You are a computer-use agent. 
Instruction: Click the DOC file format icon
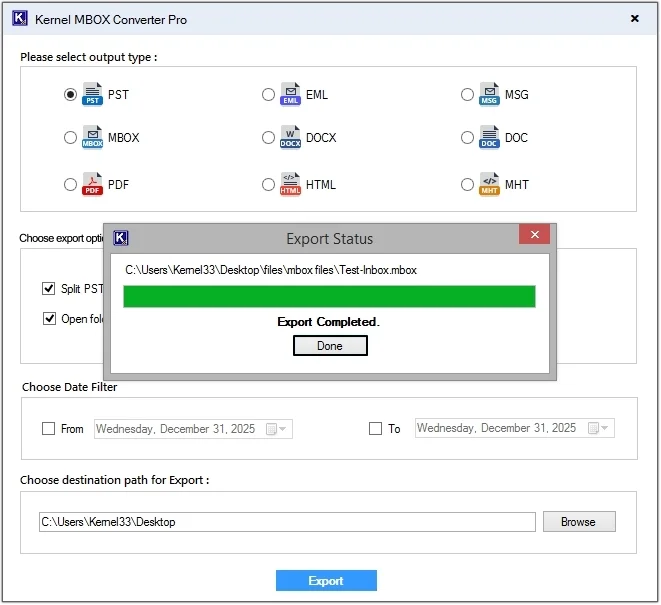coord(489,137)
